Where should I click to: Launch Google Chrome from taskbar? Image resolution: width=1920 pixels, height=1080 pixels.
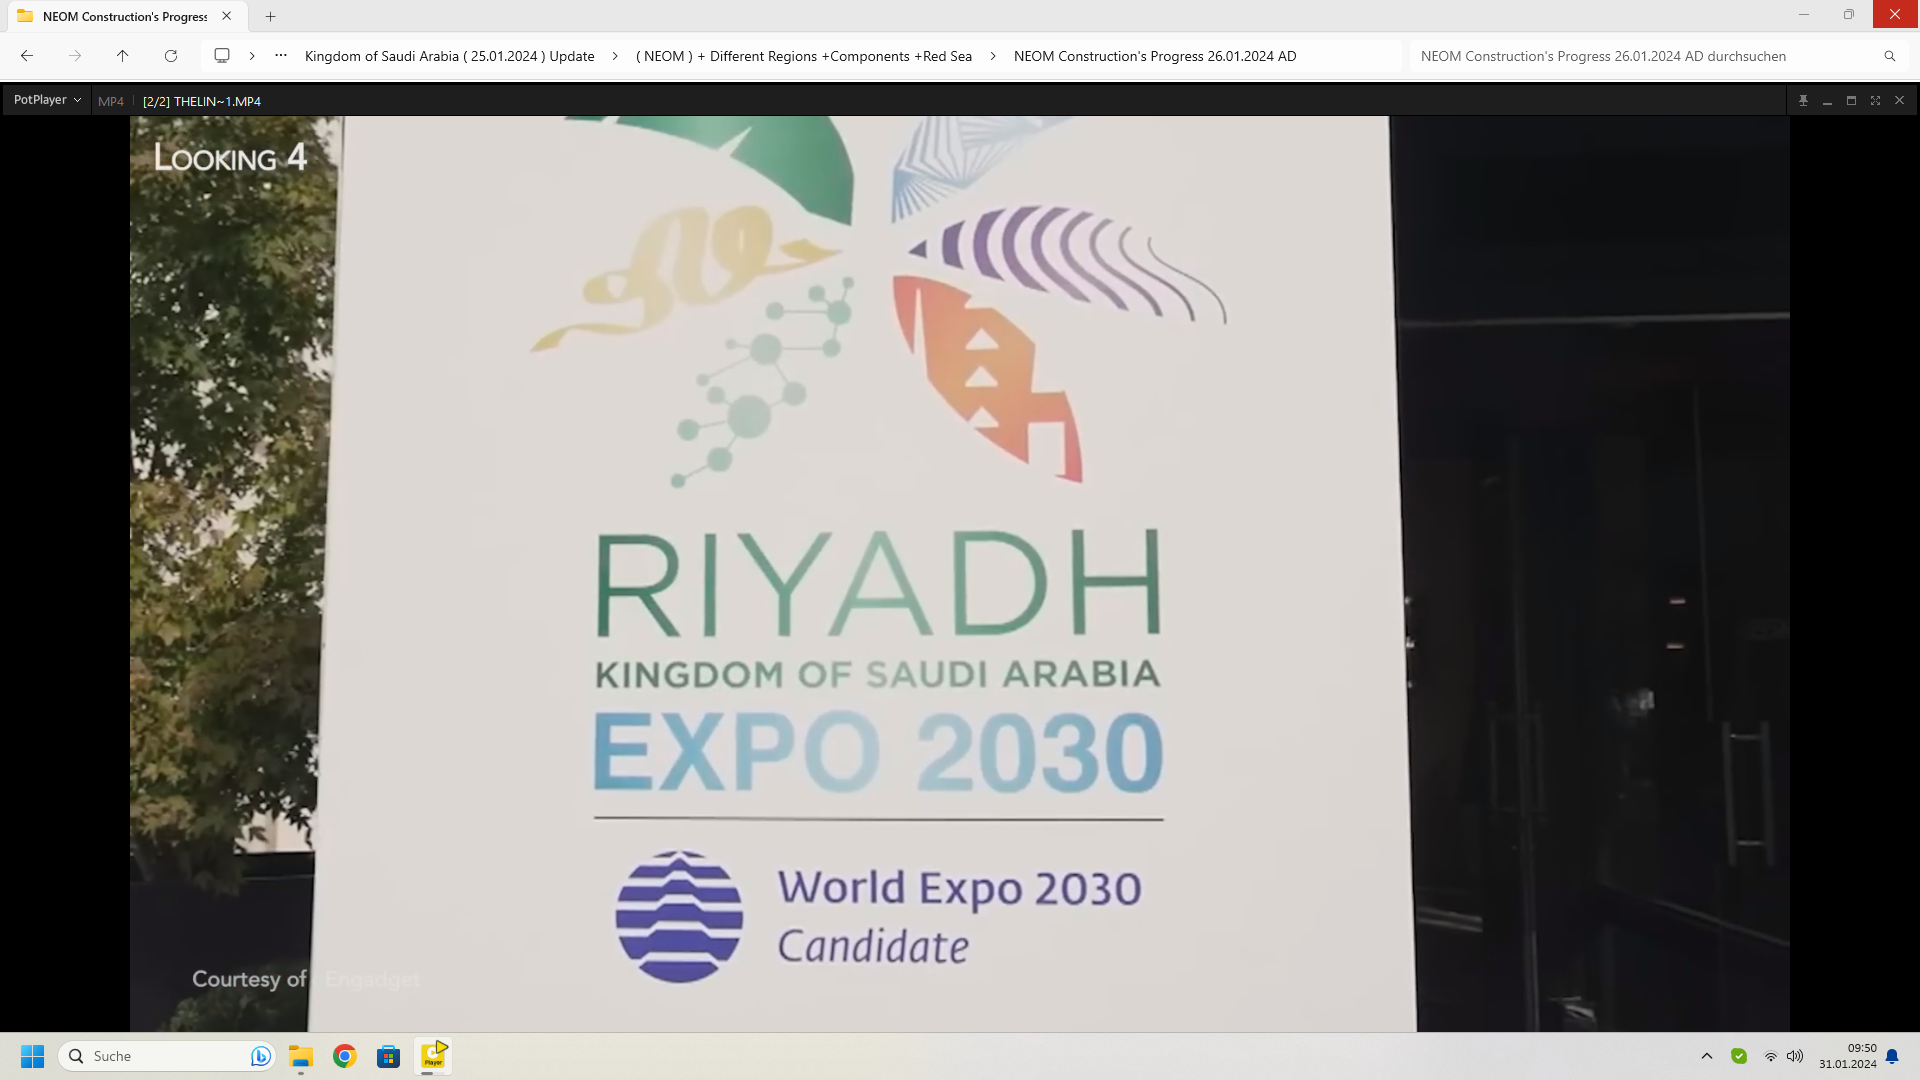tap(345, 1056)
